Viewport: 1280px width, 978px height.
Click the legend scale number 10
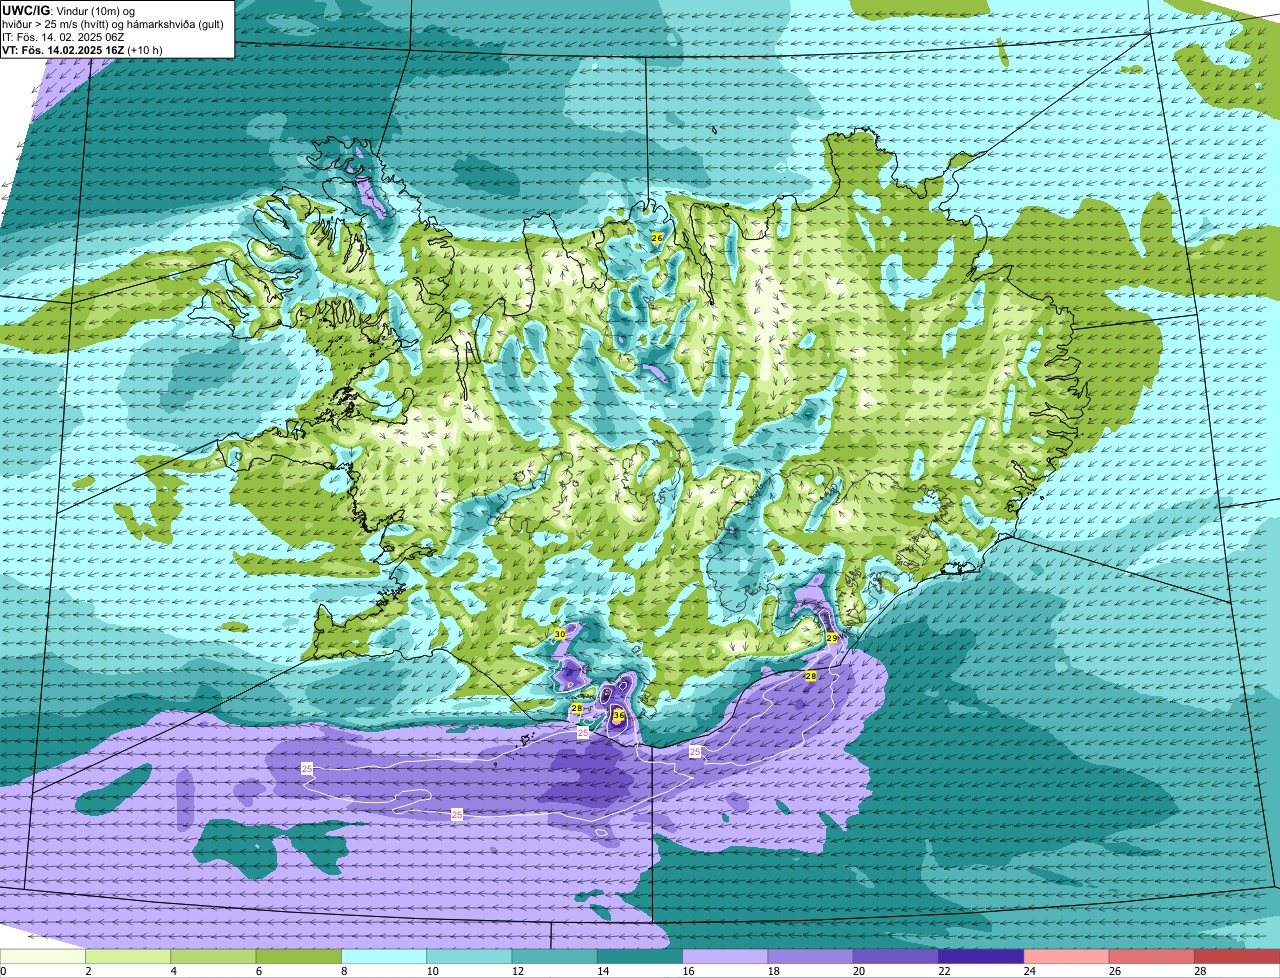coord(431,971)
